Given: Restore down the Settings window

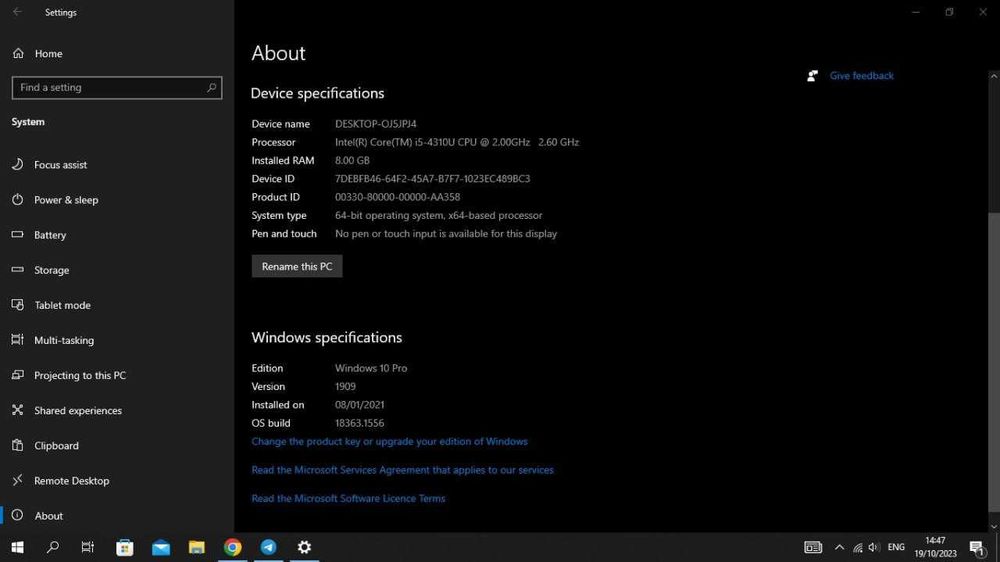Looking at the screenshot, I should tap(949, 12).
